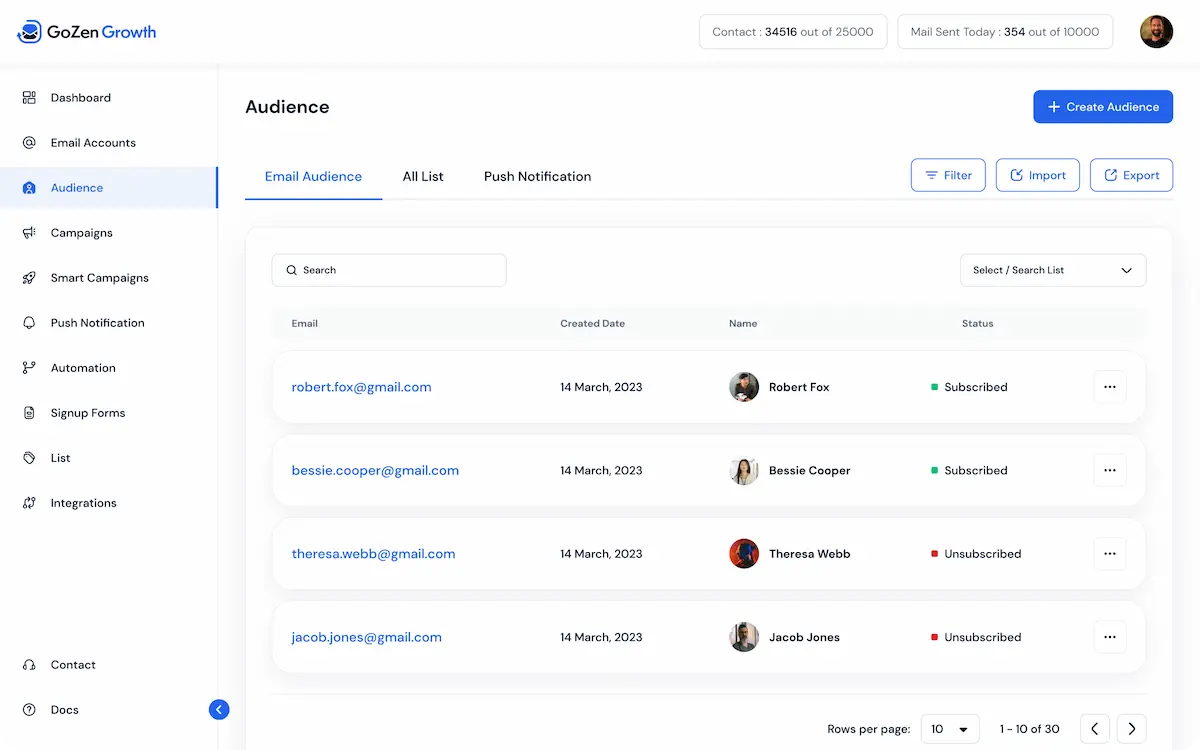Screen dimensions: 1200x750
Task: Collapse the sidebar with the blue arrow
Action: (x=219, y=710)
